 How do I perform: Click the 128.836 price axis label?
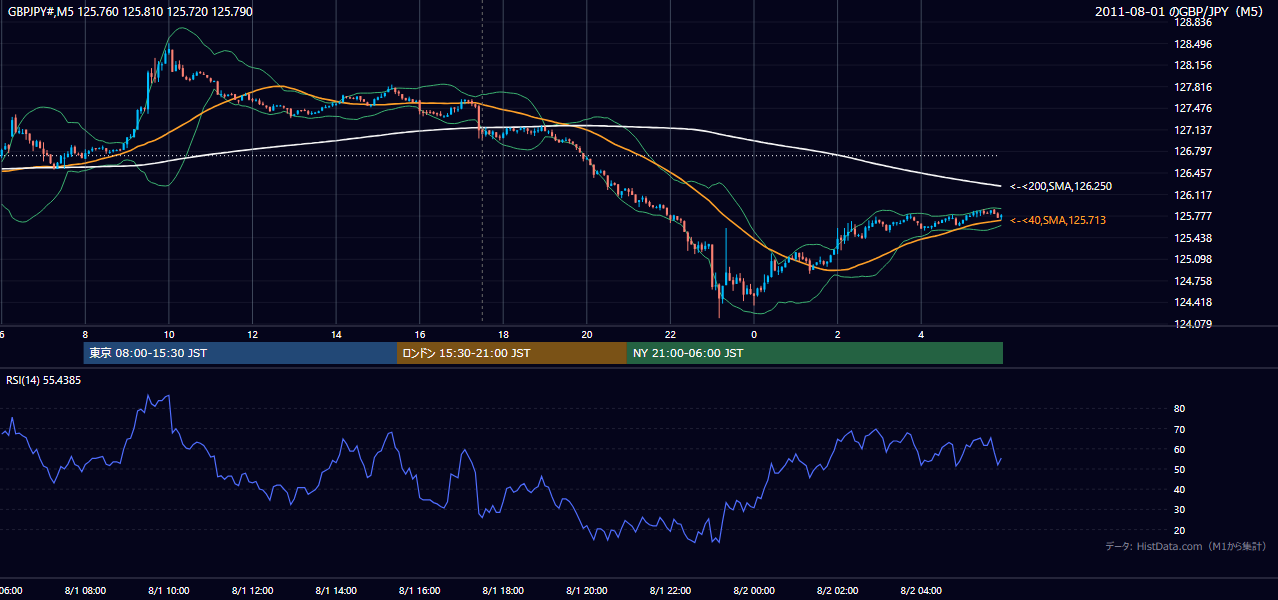pos(1192,22)
